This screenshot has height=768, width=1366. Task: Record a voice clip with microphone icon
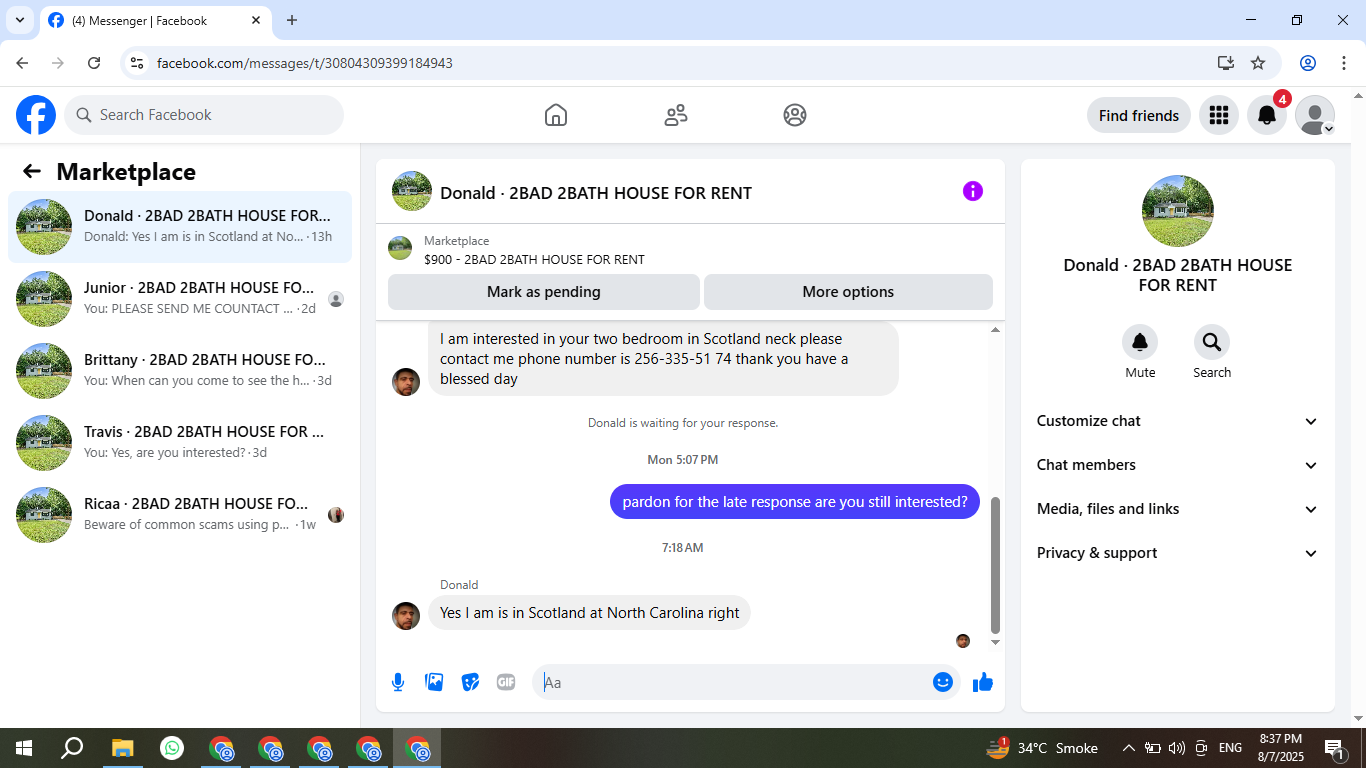[x=398, y=682]
